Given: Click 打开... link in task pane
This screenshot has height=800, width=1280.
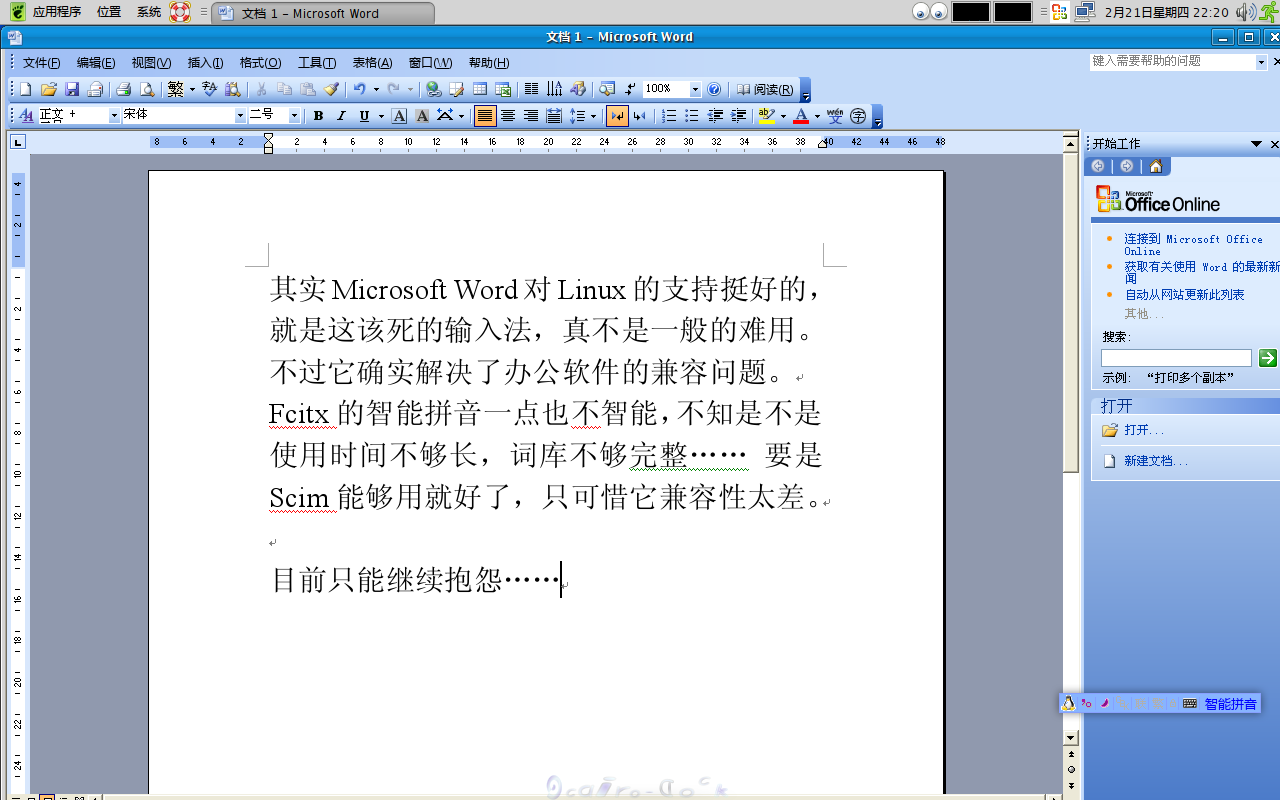Looking at the screenshot, I should point(1144,430).
